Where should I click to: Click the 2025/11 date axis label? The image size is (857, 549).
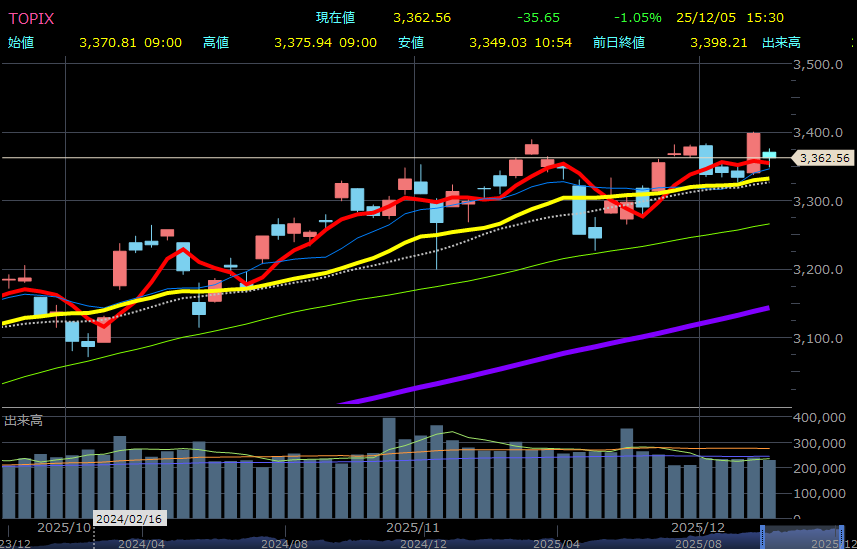pyautogui.click(x=413, y=527)
